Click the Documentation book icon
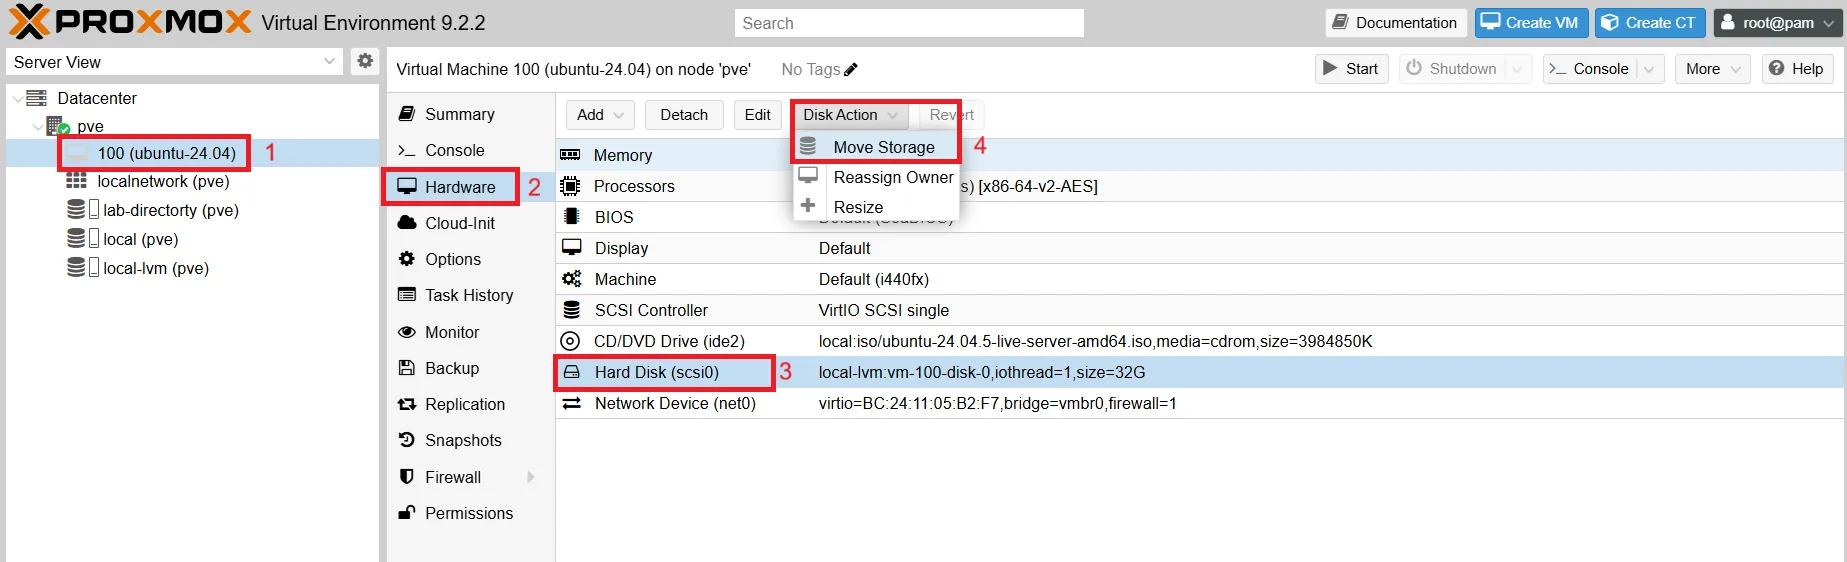This screenshot has height=562, width=1847. click(1340, 22)
